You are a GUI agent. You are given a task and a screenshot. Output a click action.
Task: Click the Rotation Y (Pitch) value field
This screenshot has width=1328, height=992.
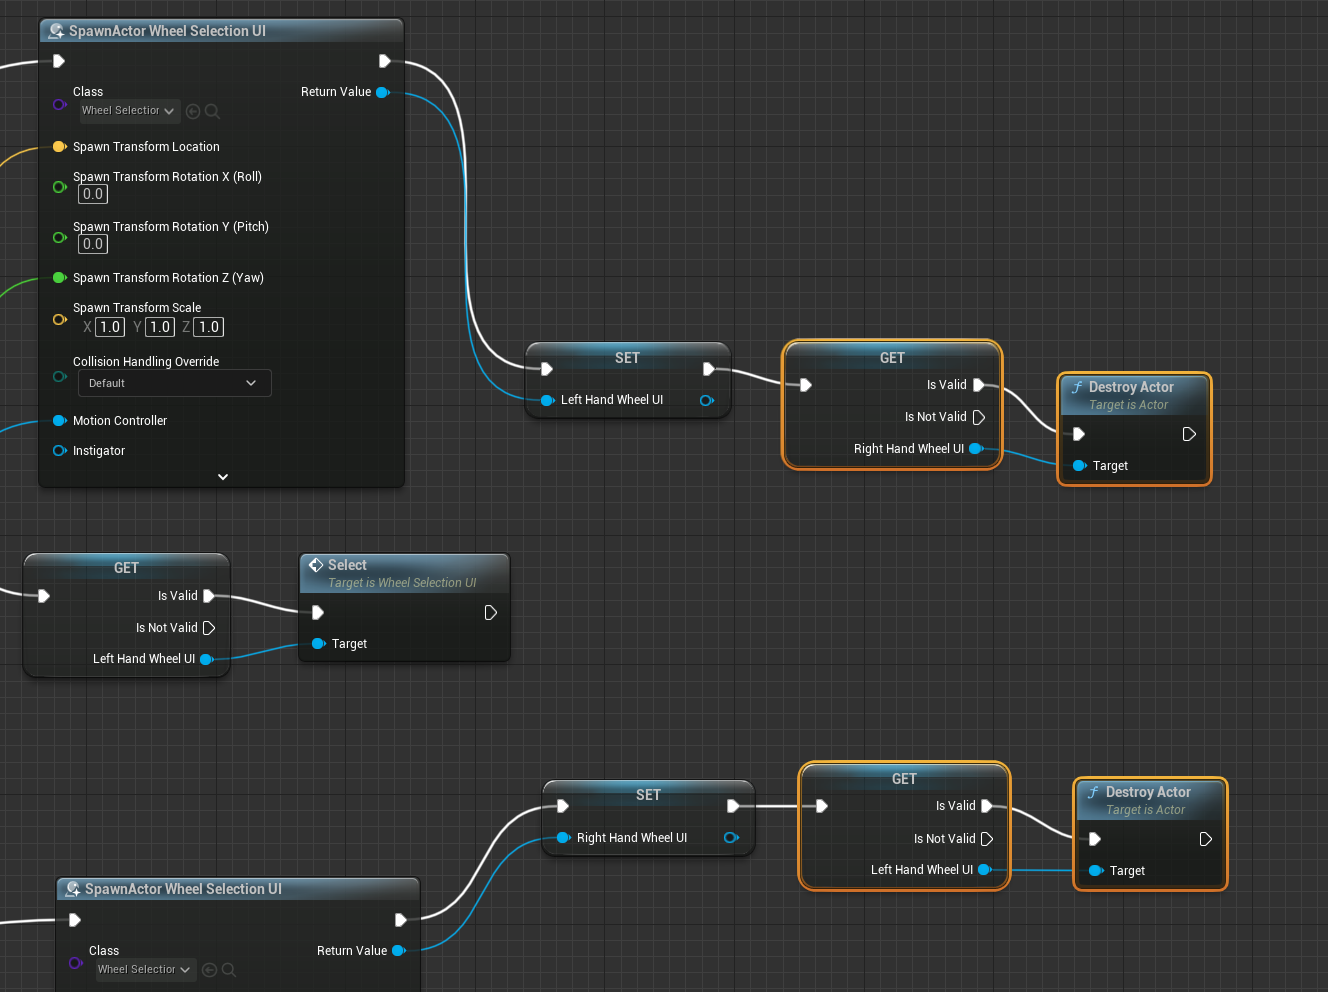point(93,244)
